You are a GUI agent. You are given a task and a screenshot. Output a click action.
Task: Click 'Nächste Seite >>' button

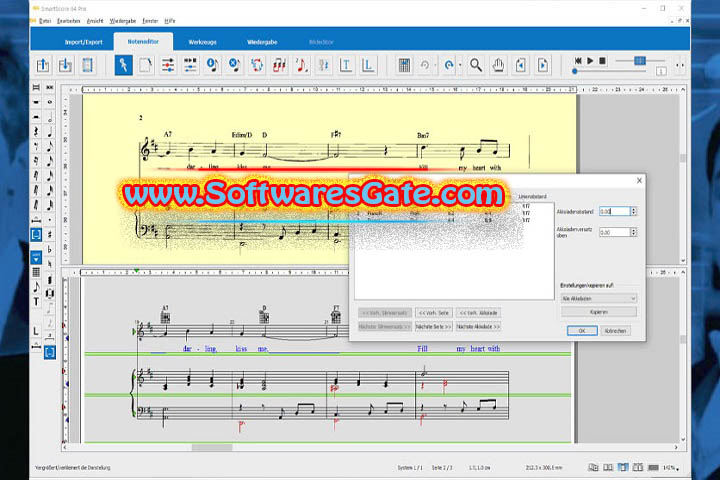(x=434, y=327)
